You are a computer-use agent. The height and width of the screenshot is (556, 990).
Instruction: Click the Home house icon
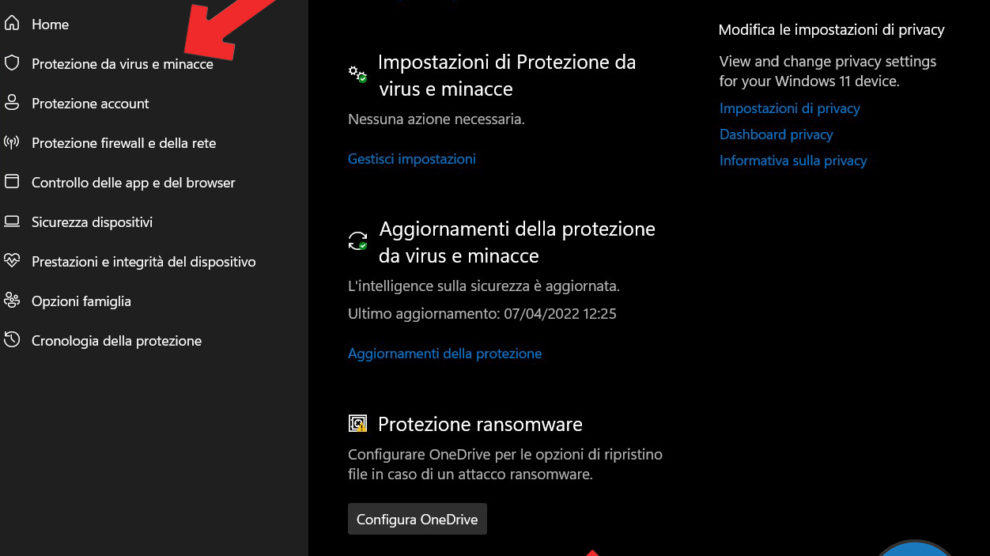point(12,24)
